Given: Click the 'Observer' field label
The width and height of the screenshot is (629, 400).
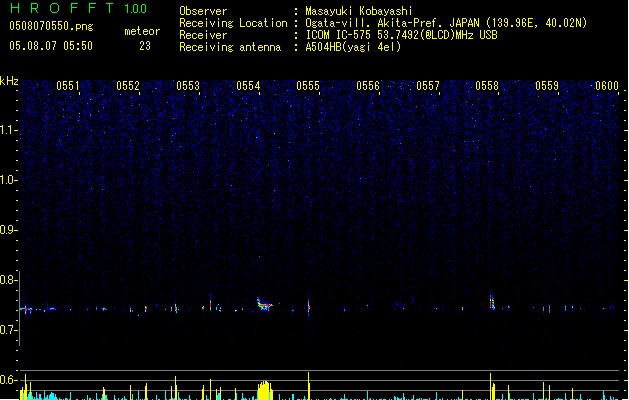Looking at the screenshot, I should coord(203,11).
